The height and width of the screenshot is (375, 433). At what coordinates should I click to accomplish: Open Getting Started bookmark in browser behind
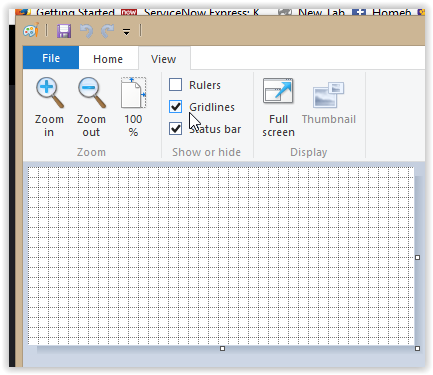click(65, 12)
